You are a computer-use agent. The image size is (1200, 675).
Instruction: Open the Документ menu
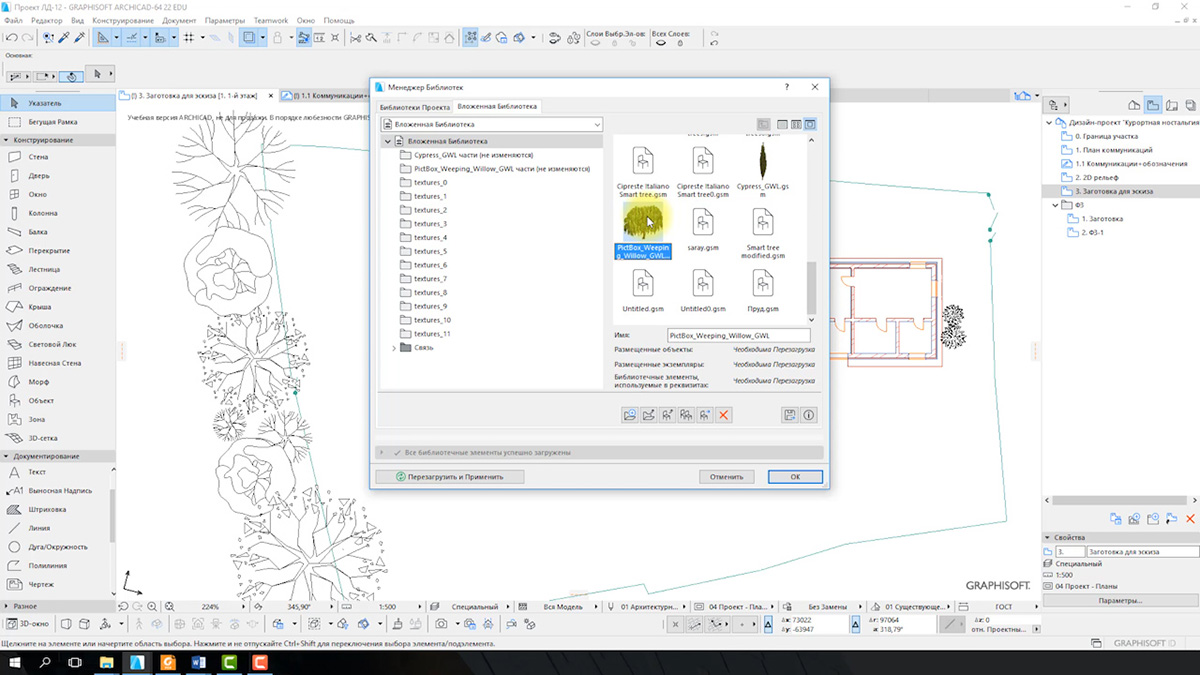pos(179,20)
